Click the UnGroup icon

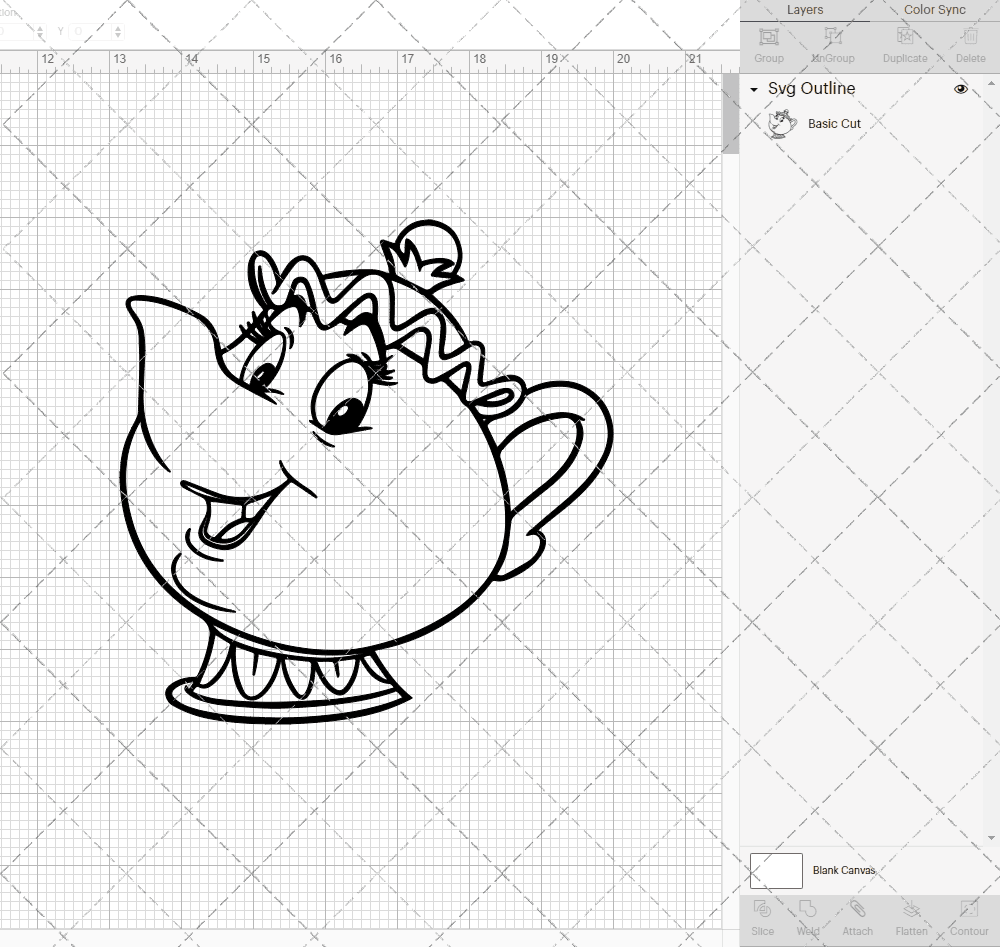pyautogui.click(x=832, y=42)
